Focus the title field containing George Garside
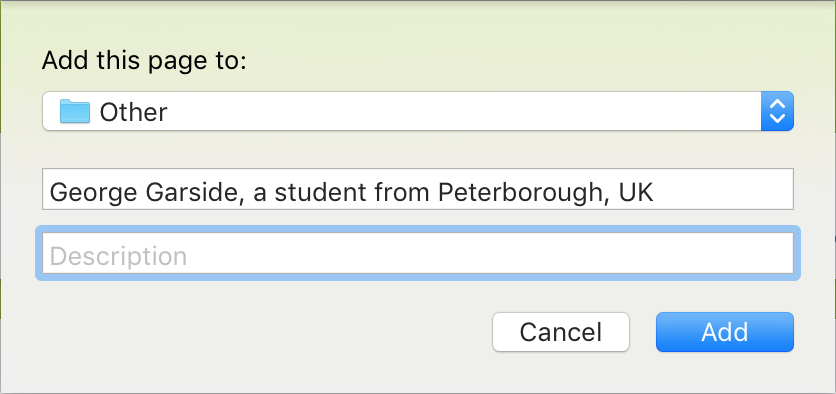Viewport: 836px width, 394px height. point(418,189)
